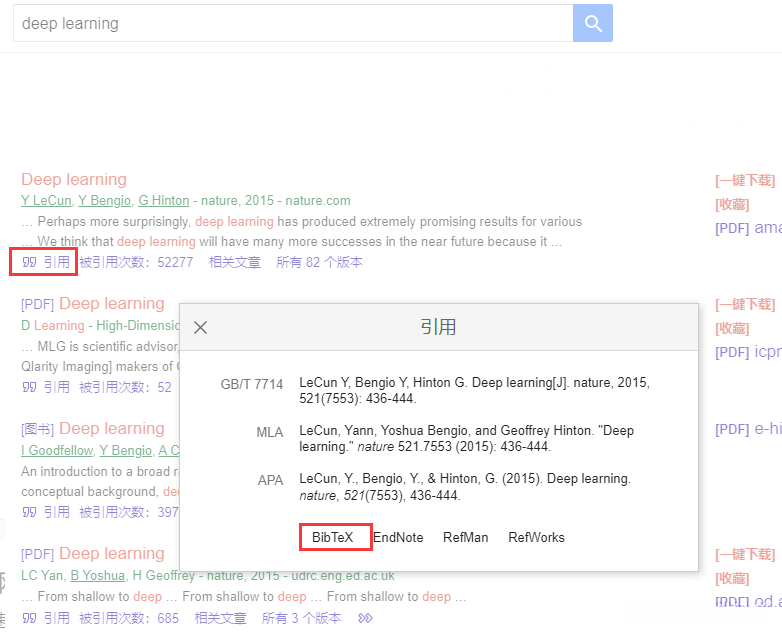
Task: View 被引用次数: 52 for second result
Action: click(x=125, y=387)
